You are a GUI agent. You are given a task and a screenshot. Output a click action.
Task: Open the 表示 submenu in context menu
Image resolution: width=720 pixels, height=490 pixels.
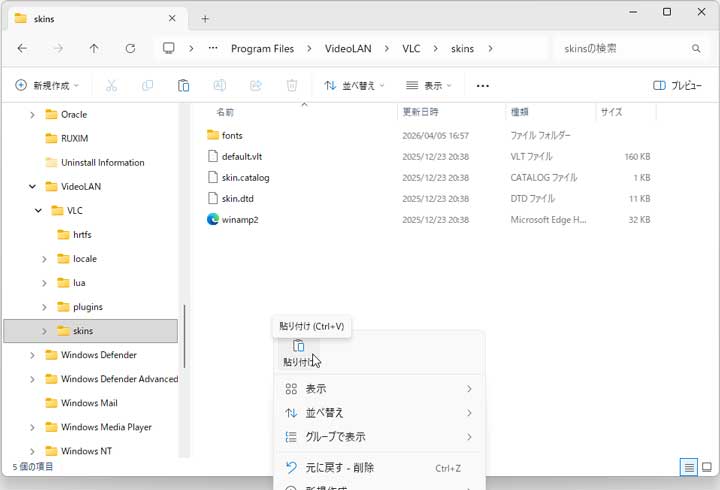[x=379, y=389]
